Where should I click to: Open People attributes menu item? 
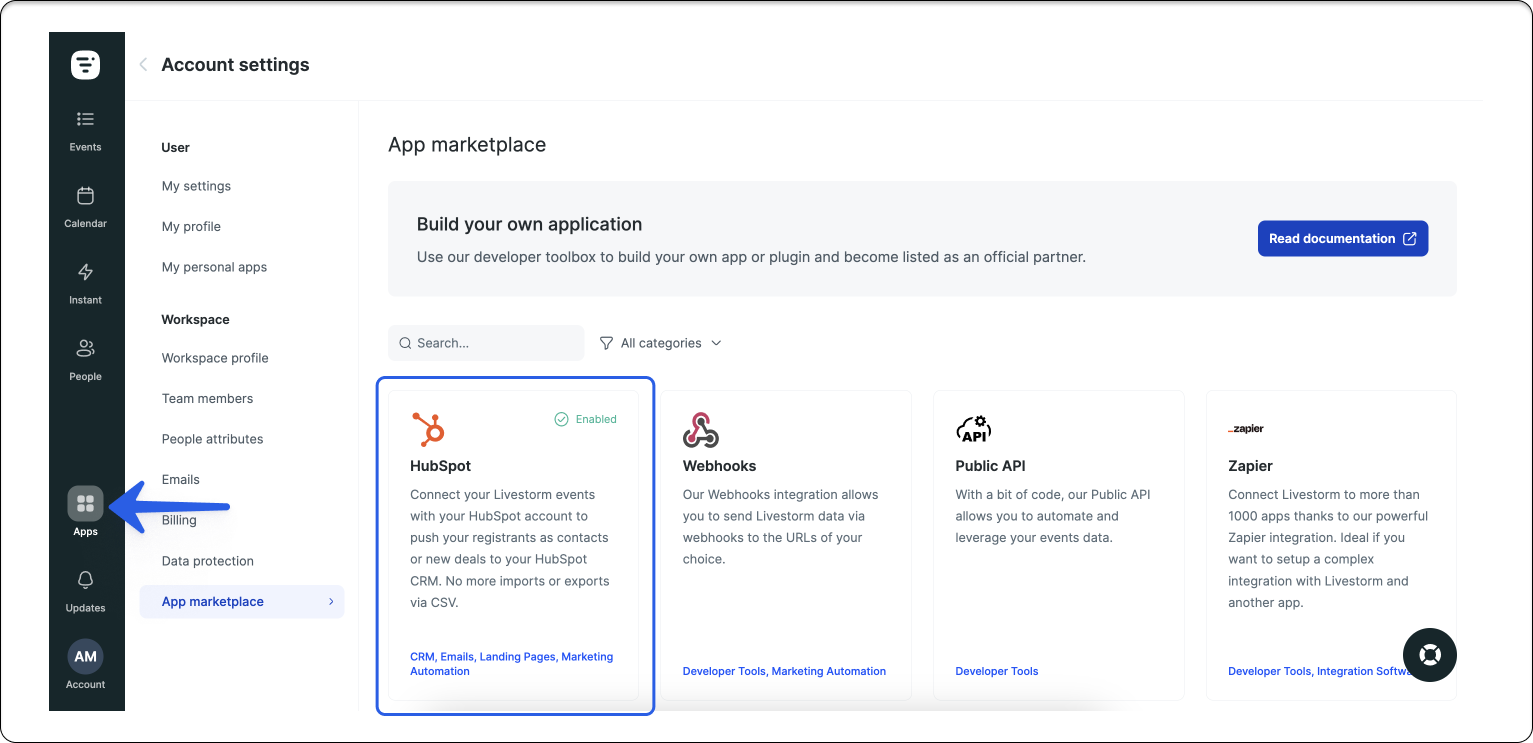pyautogui.click(x=213, y=439)
